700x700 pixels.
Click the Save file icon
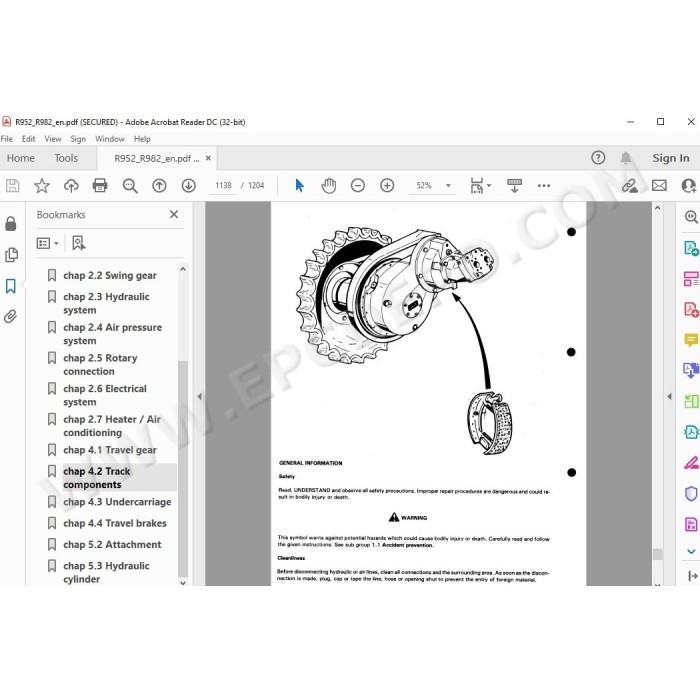[x=12, y=185]
